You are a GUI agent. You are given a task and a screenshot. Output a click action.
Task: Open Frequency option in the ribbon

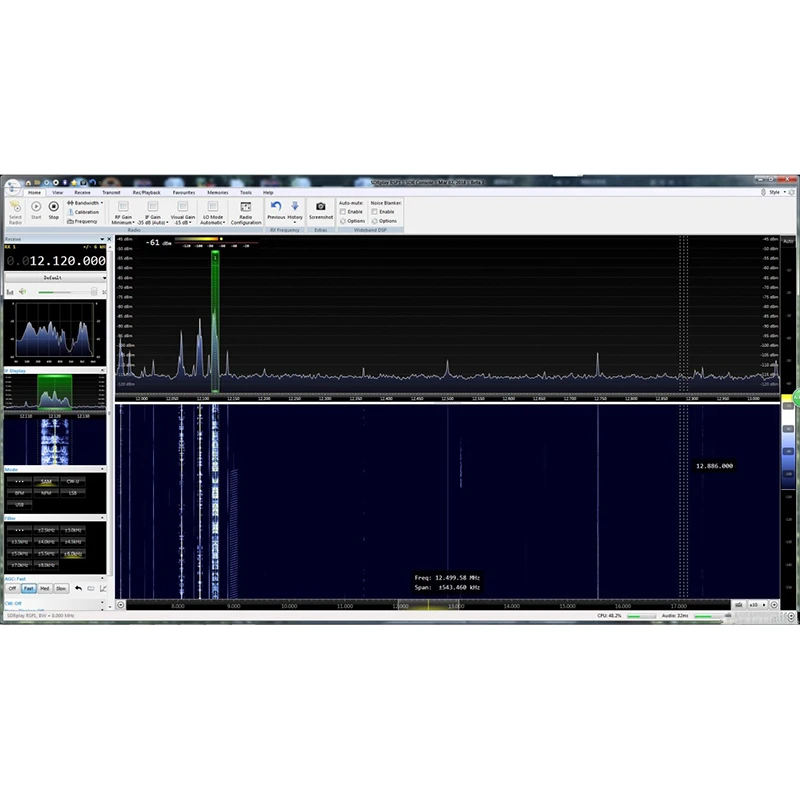pos(82,221)
